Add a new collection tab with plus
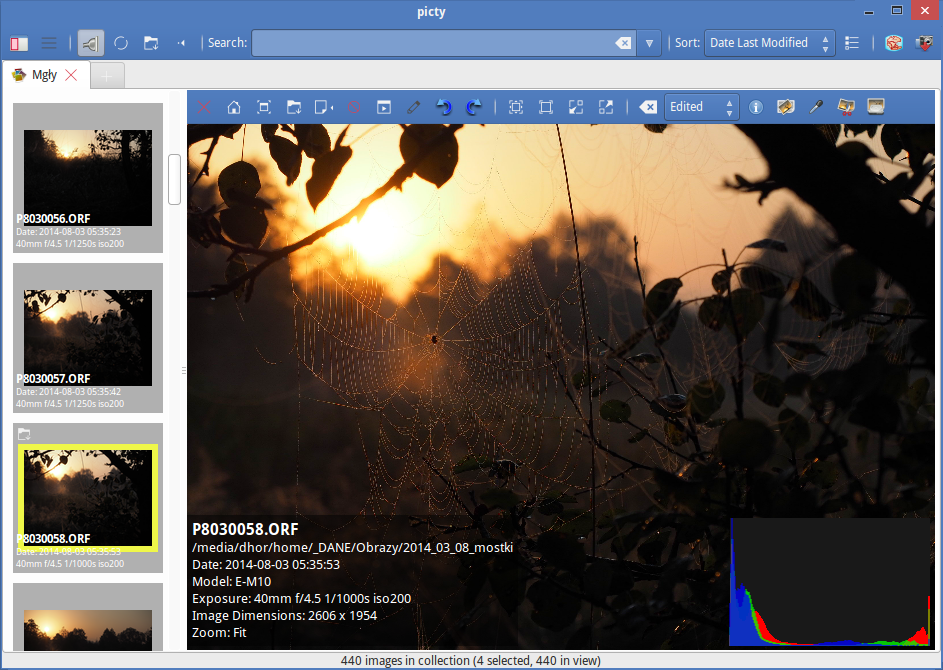This screenshot has height=670, width=943. tap(107, 76)
